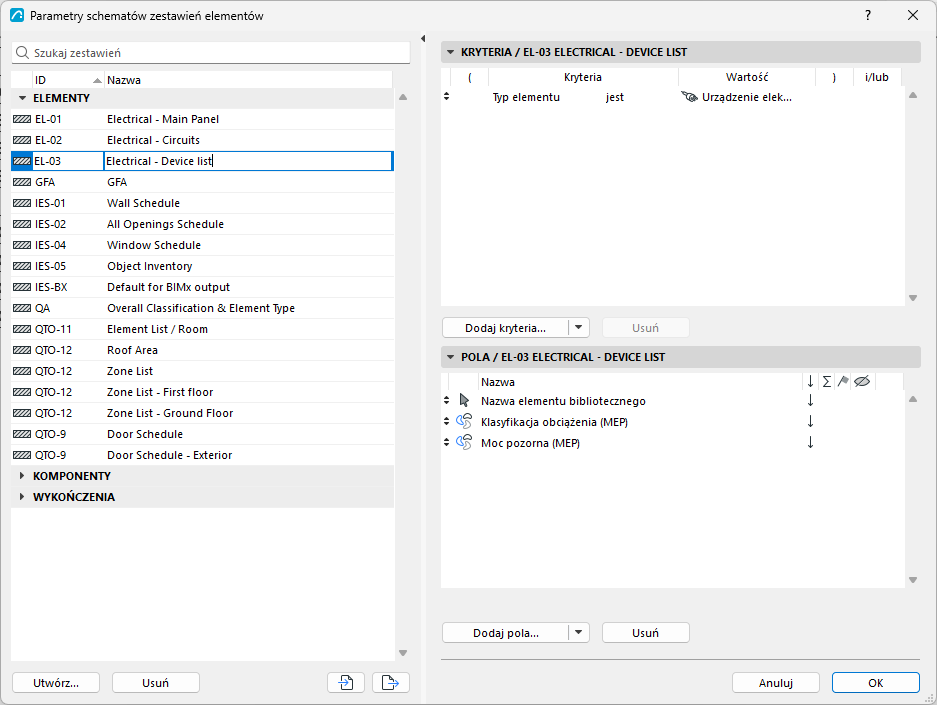Click the Dodaj kryteria... button
The width and height of the screenshot is (937, 705).
coord(506,327)
